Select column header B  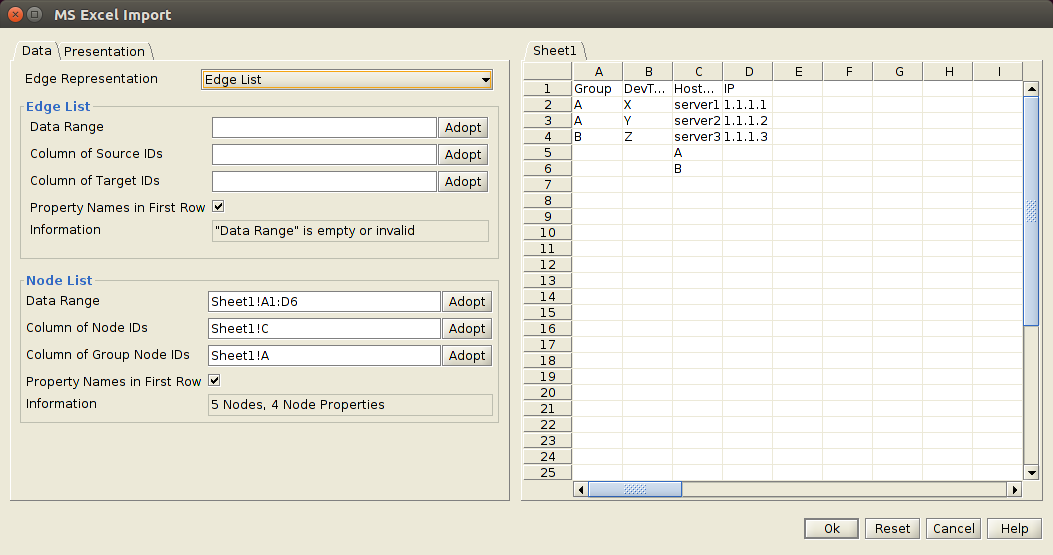tap(648, 72)
